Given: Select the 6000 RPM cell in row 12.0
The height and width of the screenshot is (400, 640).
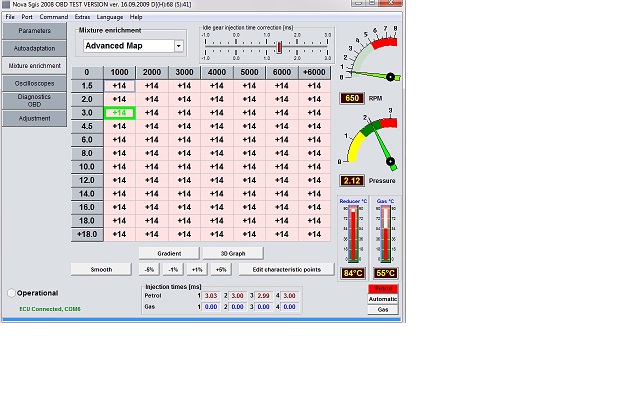Looking at the screenshot, I should pos(282,180).
